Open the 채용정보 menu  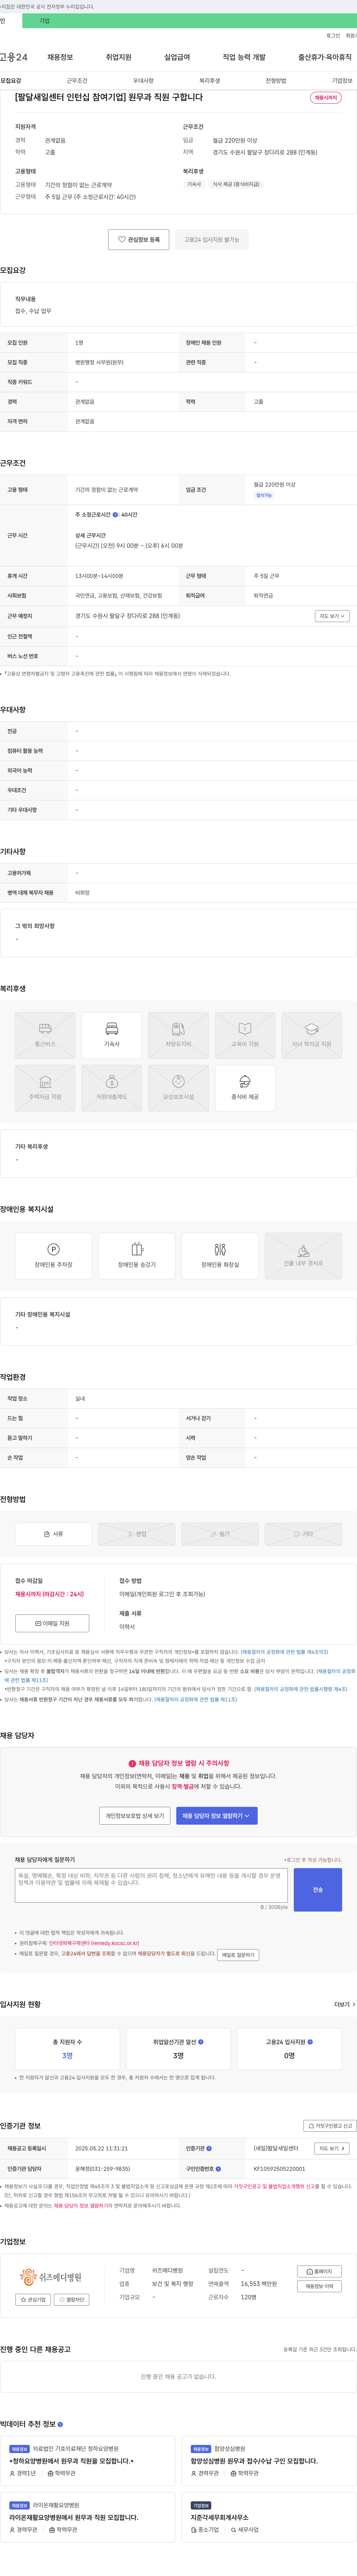pyautogui.click(x=60, y=57)
